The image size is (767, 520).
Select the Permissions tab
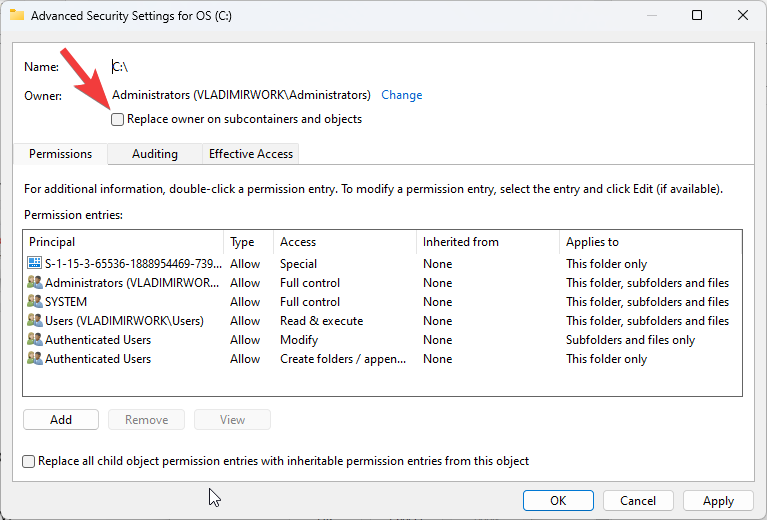(60, 154)
